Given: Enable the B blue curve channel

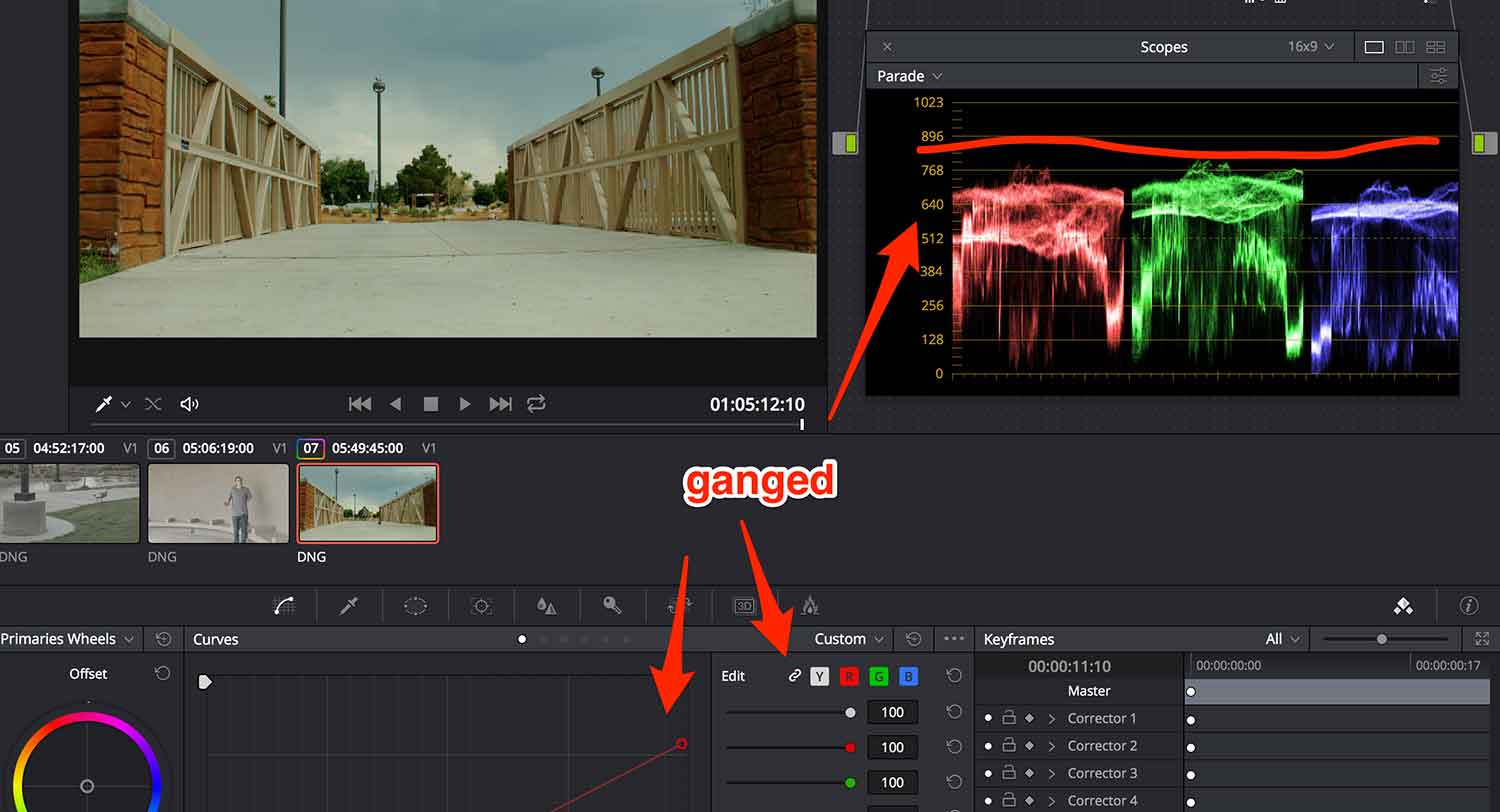Looking at the screenshot, I should click(908, 677).
